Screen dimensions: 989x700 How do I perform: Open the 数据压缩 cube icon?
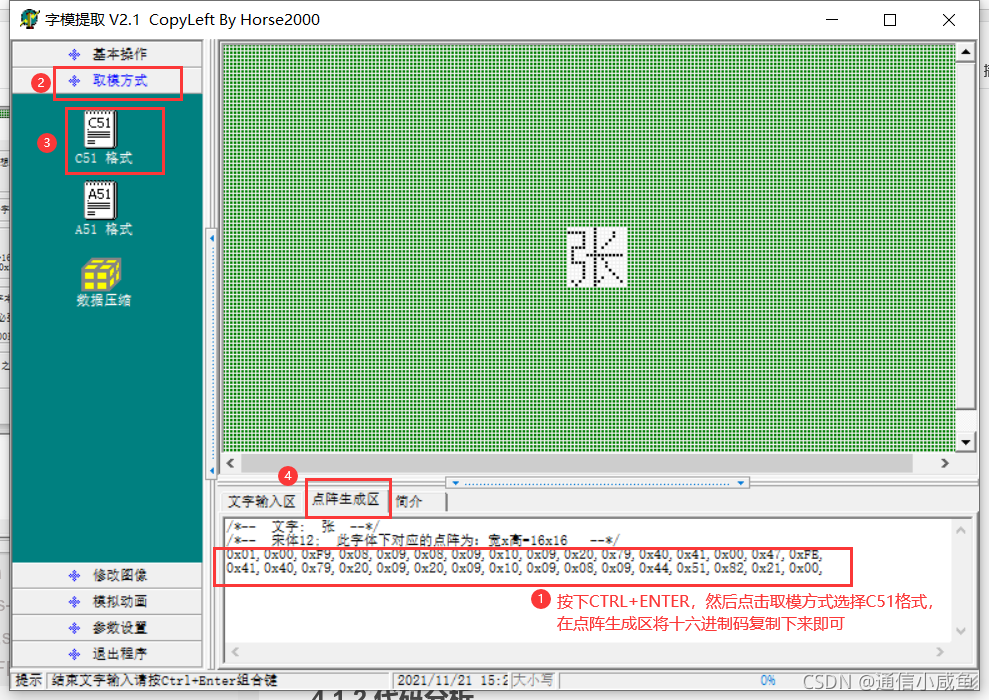[101, 274]
